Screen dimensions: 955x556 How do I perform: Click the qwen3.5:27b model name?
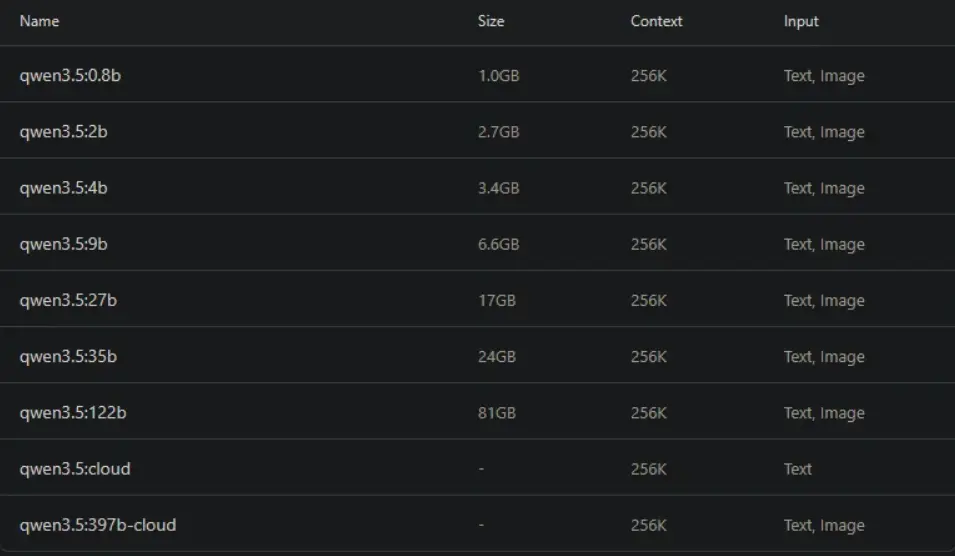click(68, 300)
